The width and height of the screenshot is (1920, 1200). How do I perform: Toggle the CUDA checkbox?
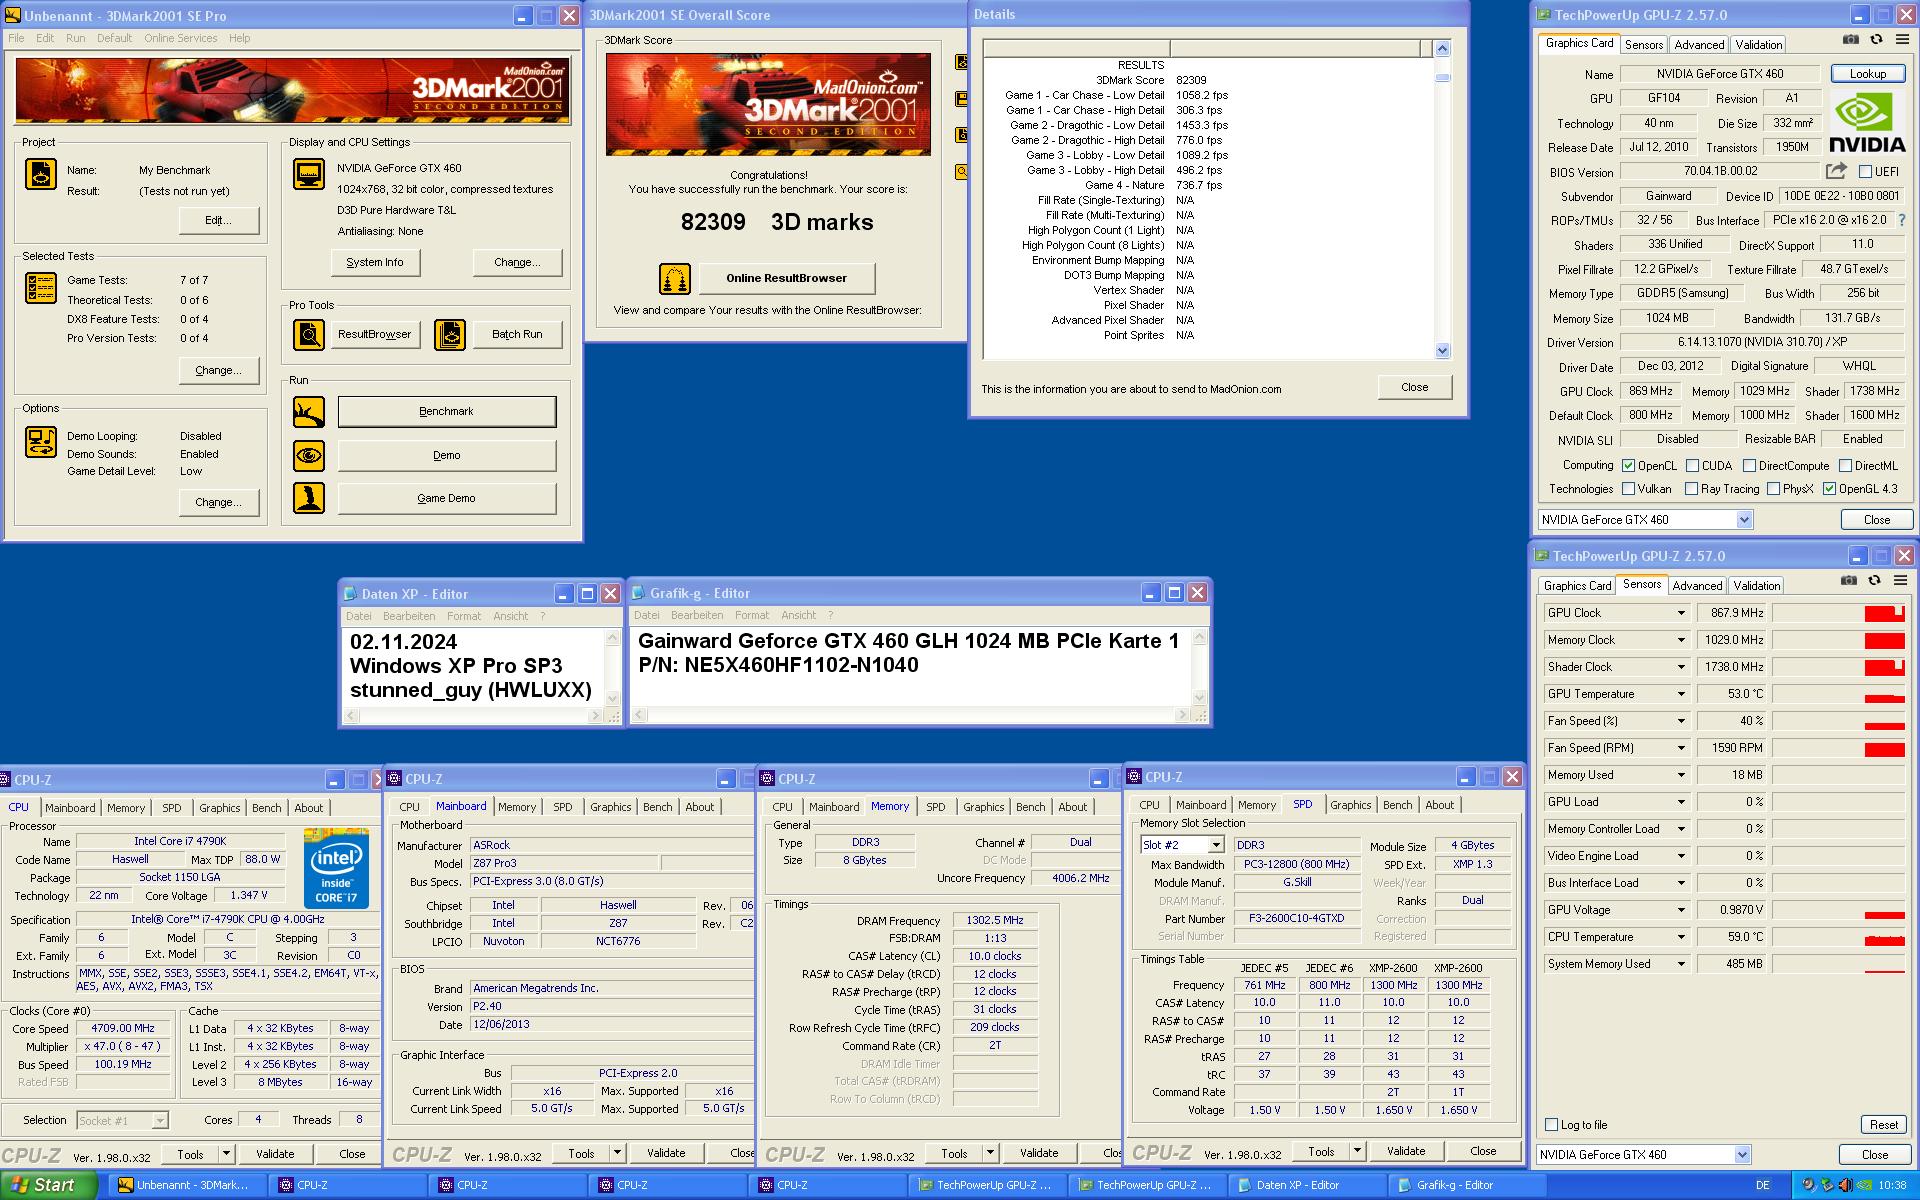pos(1692,466)
